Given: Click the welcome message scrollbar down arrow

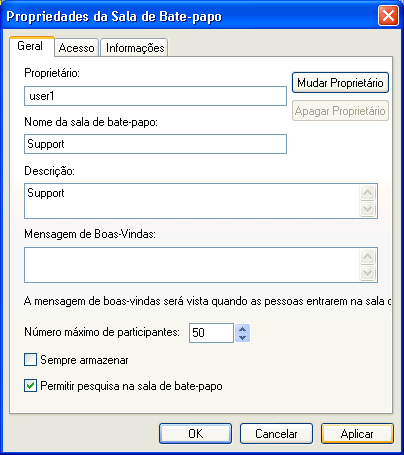Looking at the screenshot, I should 368,273.
